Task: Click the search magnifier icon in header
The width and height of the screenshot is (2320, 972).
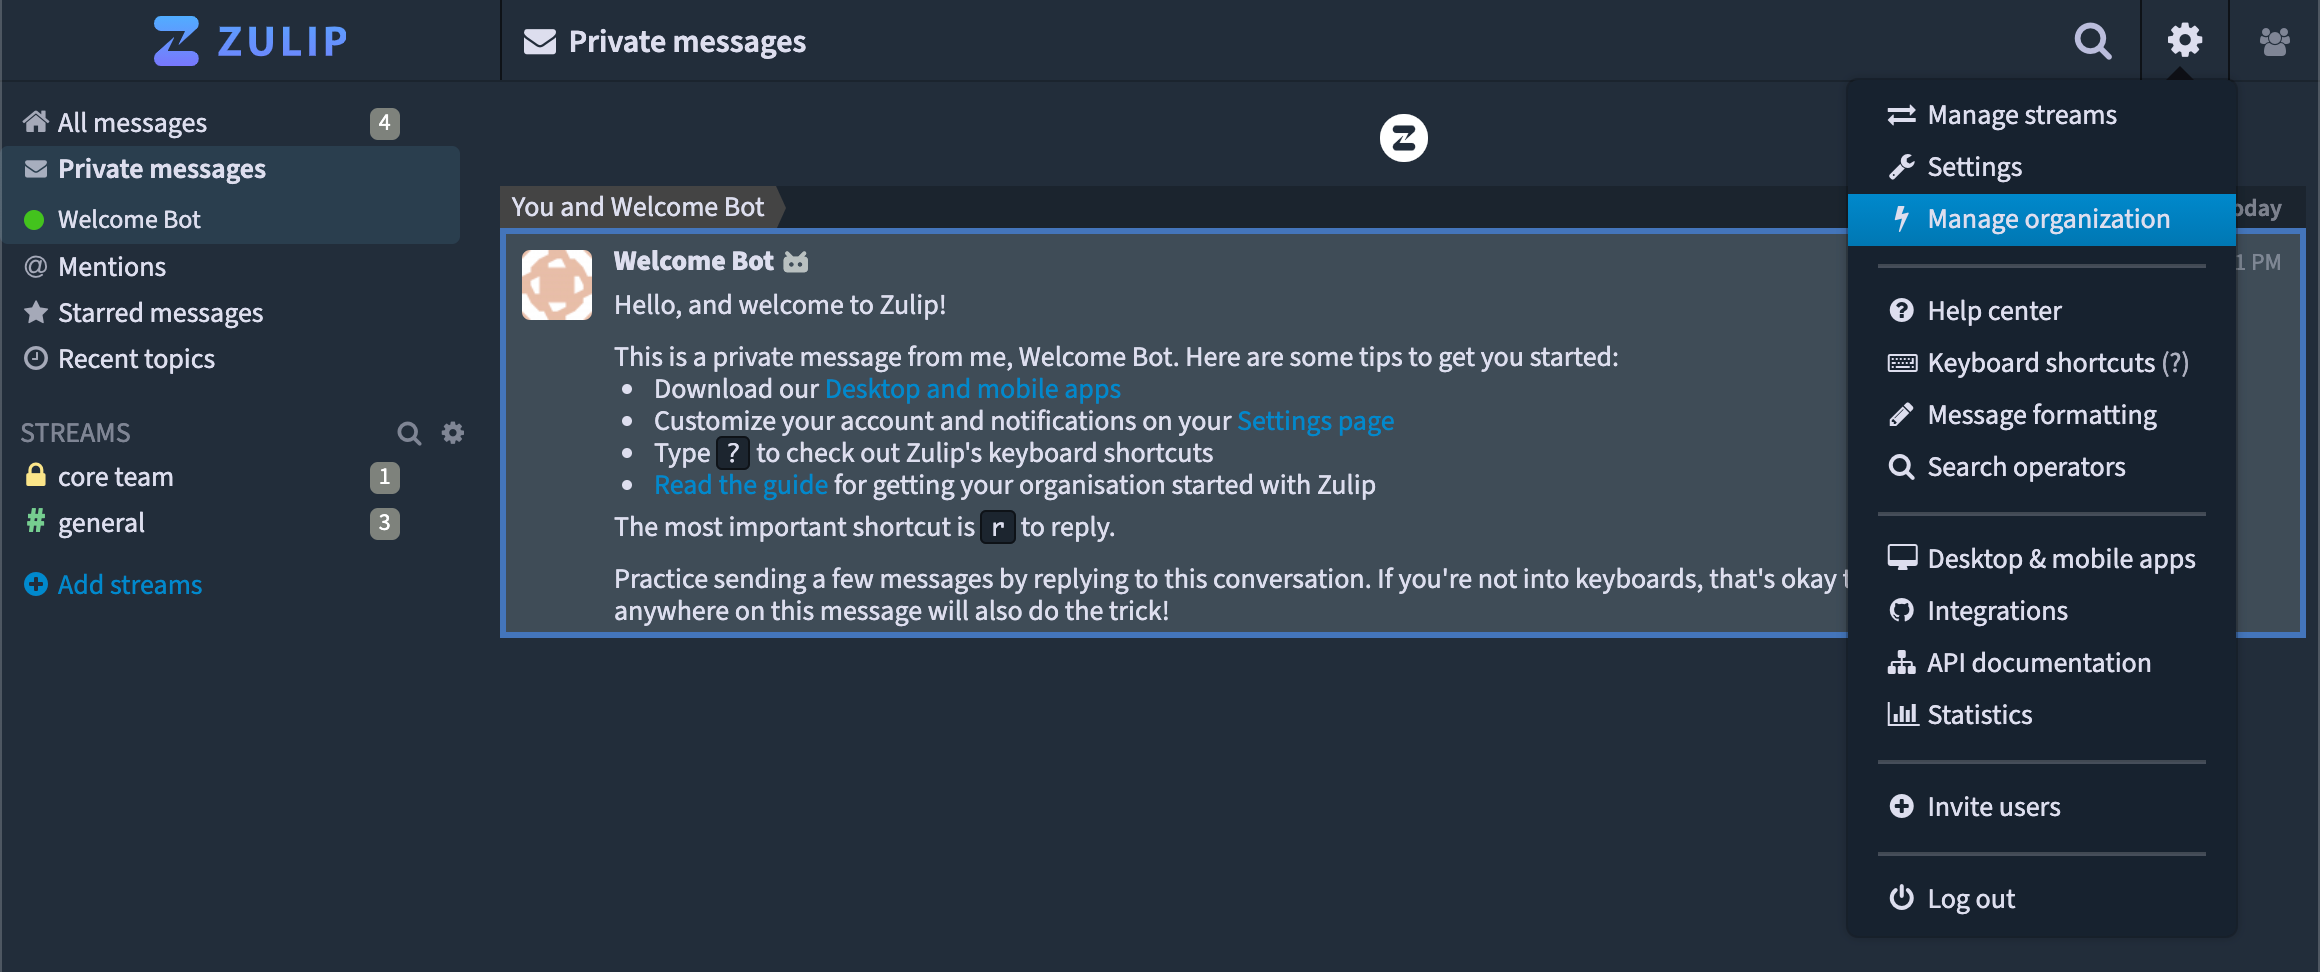Action: pyautogui.click(x=2092, y=41)
